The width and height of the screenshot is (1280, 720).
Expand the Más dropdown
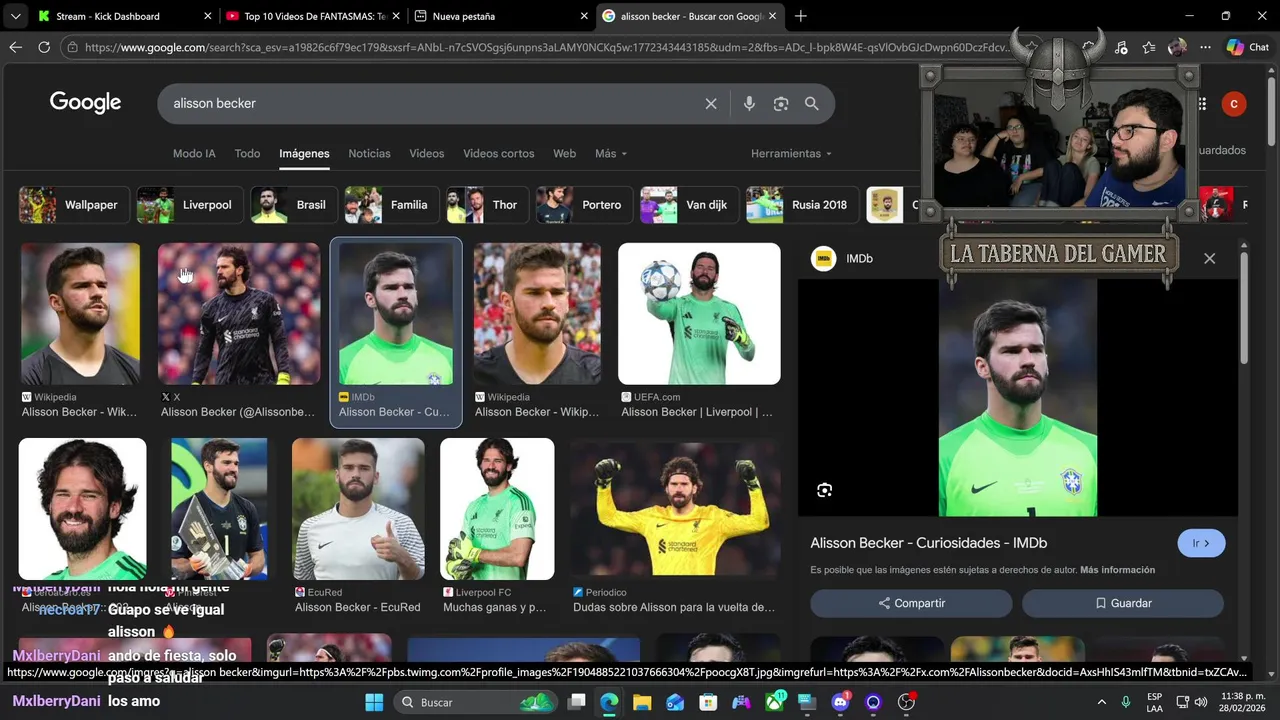click(x=611, y=154)
